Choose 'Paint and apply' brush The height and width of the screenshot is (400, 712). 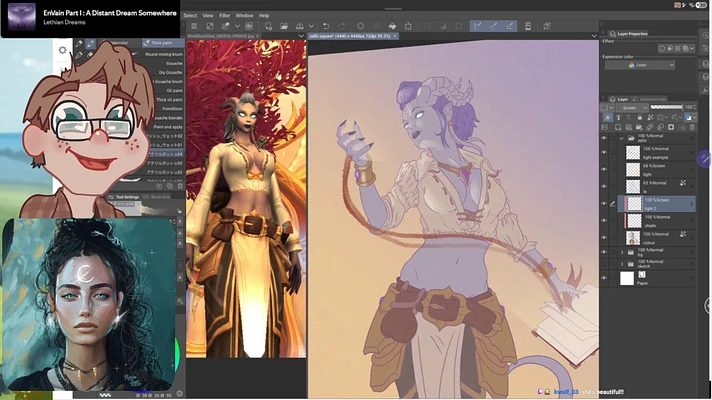point(168,127)
